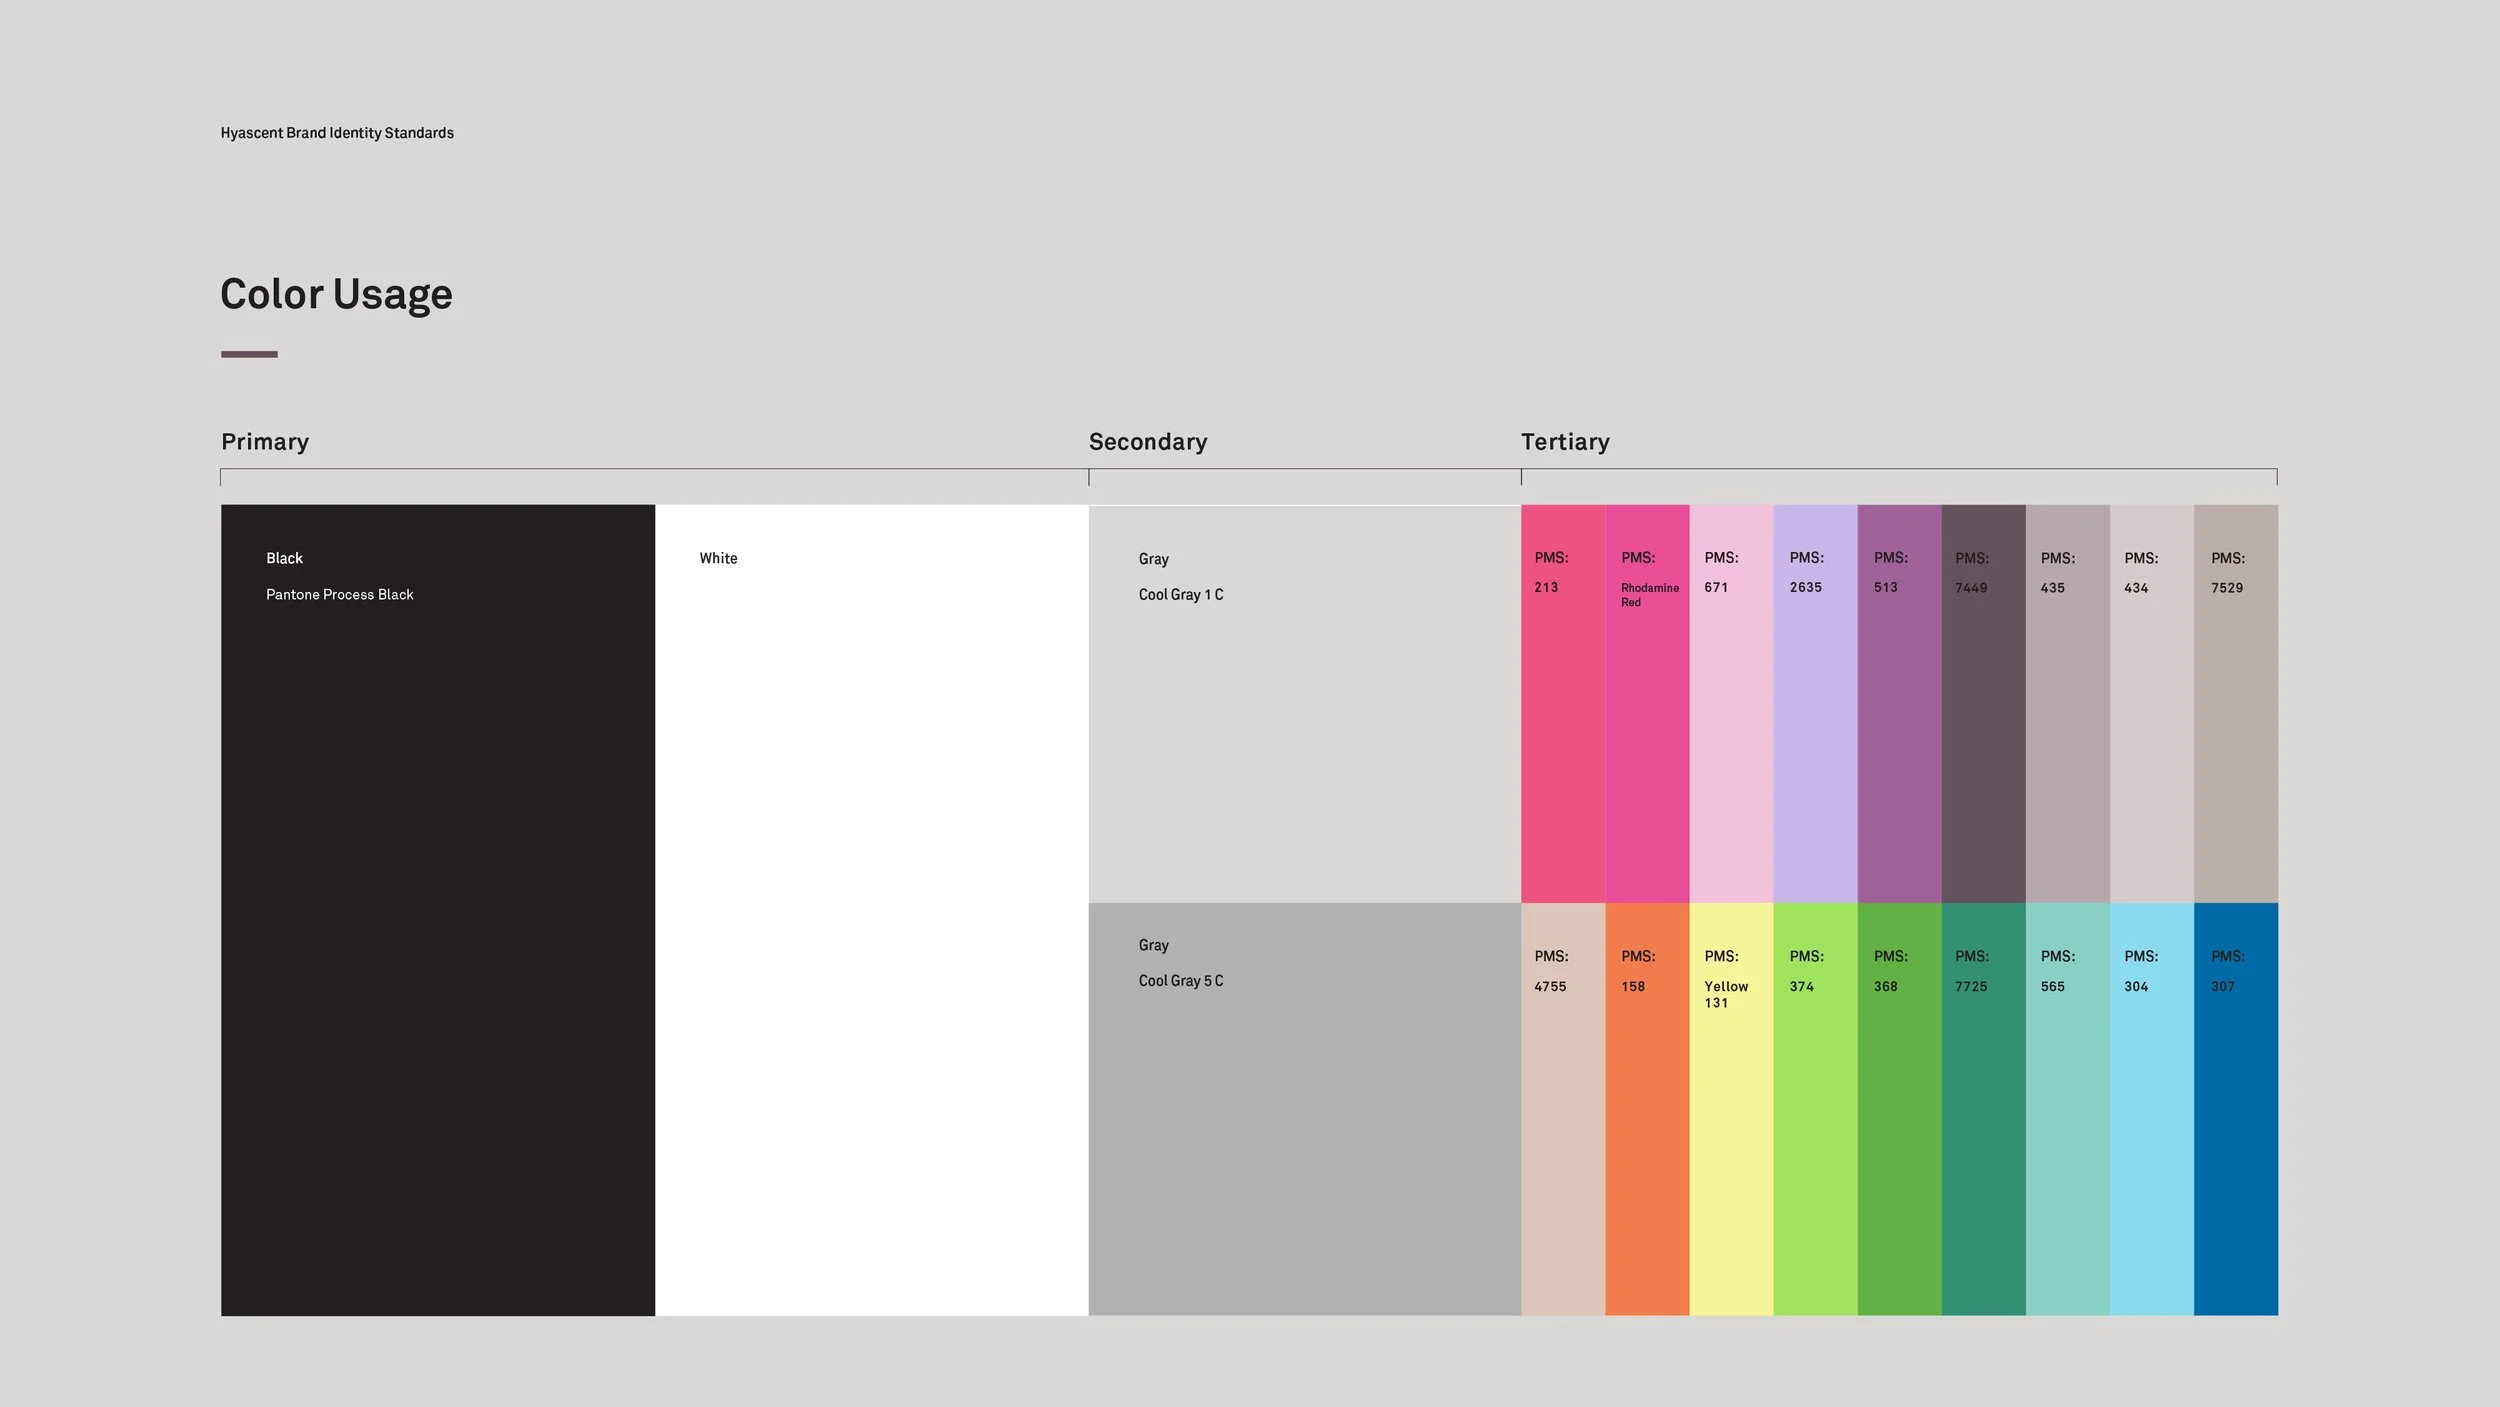
Task: Click the PMS Yellow 131 swatch
Action: 1732,1109
